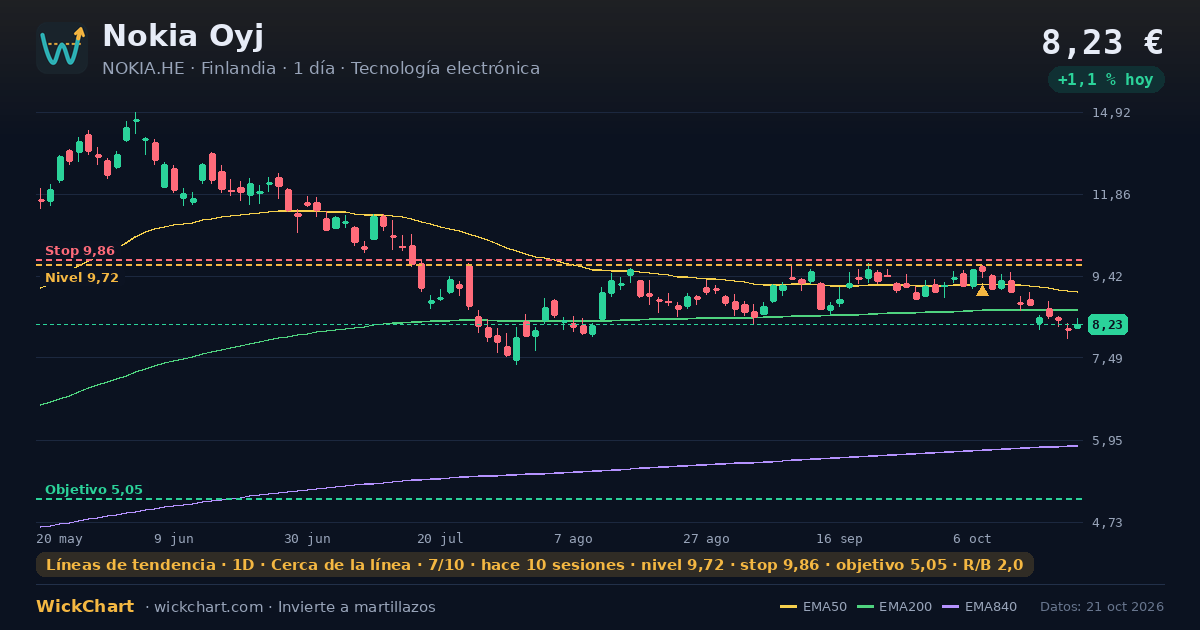Click the WickChart brand name in footer
The image size is (1200, 630).
point(85,607)
